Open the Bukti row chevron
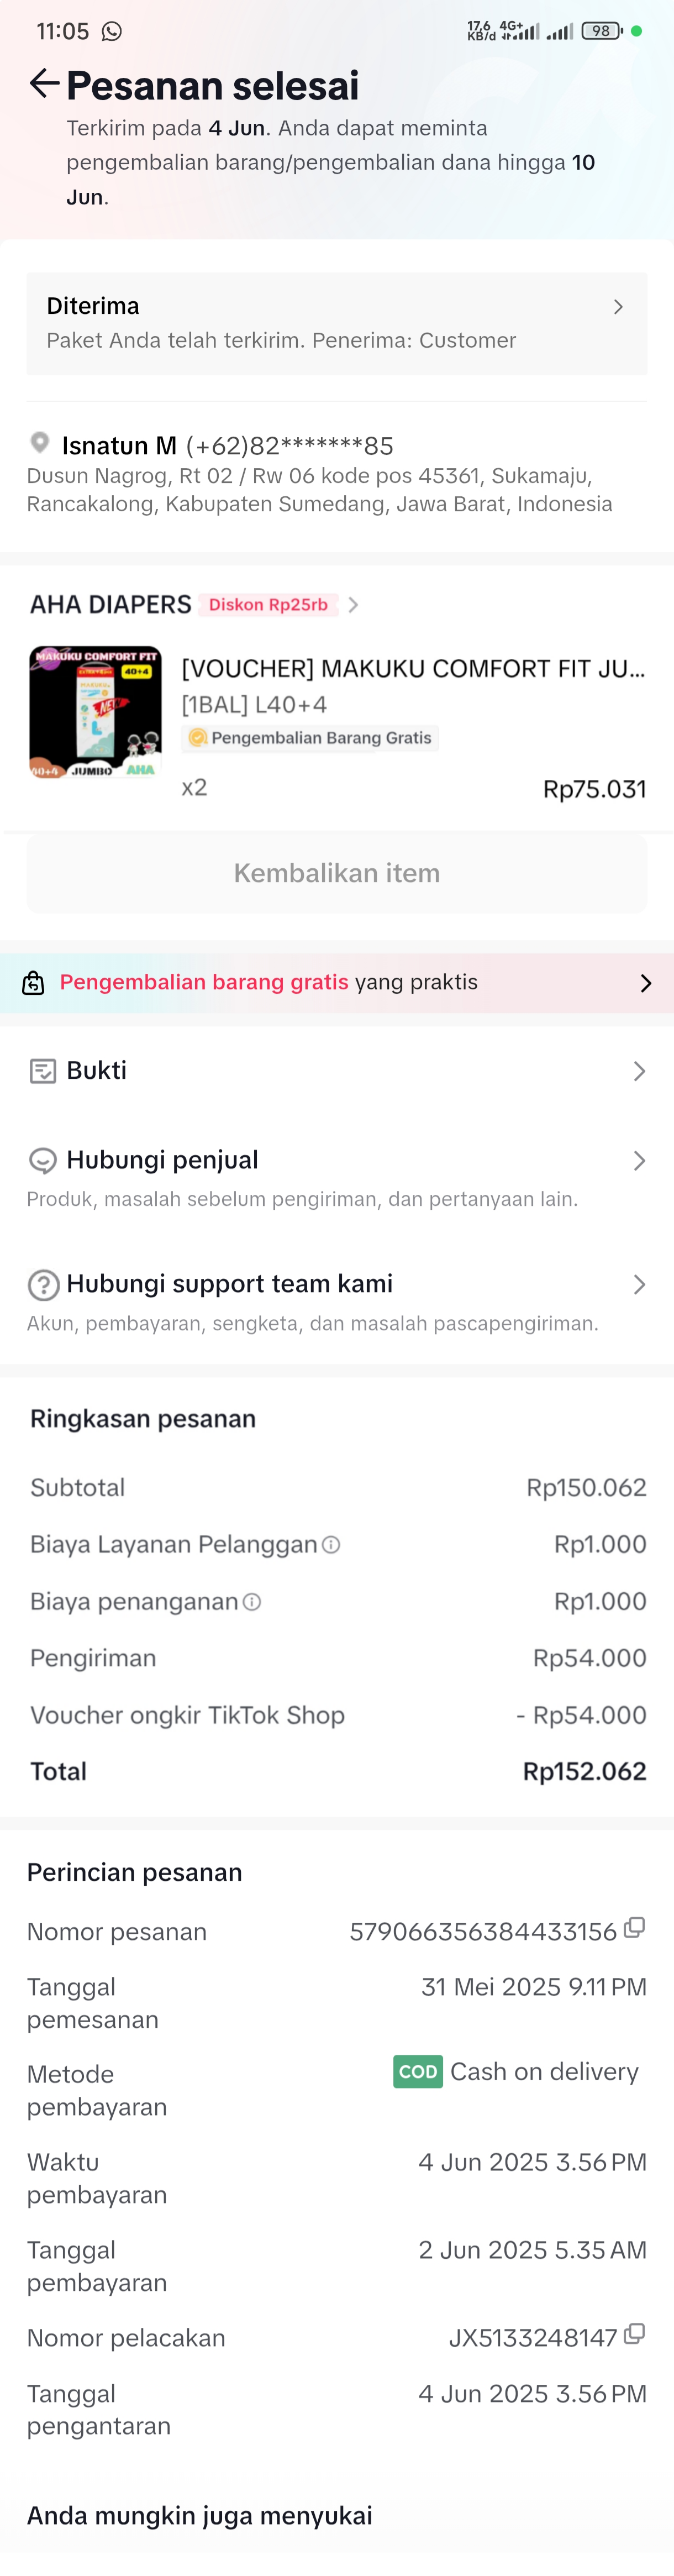 pyautogui.click(x=639, y=1071)
